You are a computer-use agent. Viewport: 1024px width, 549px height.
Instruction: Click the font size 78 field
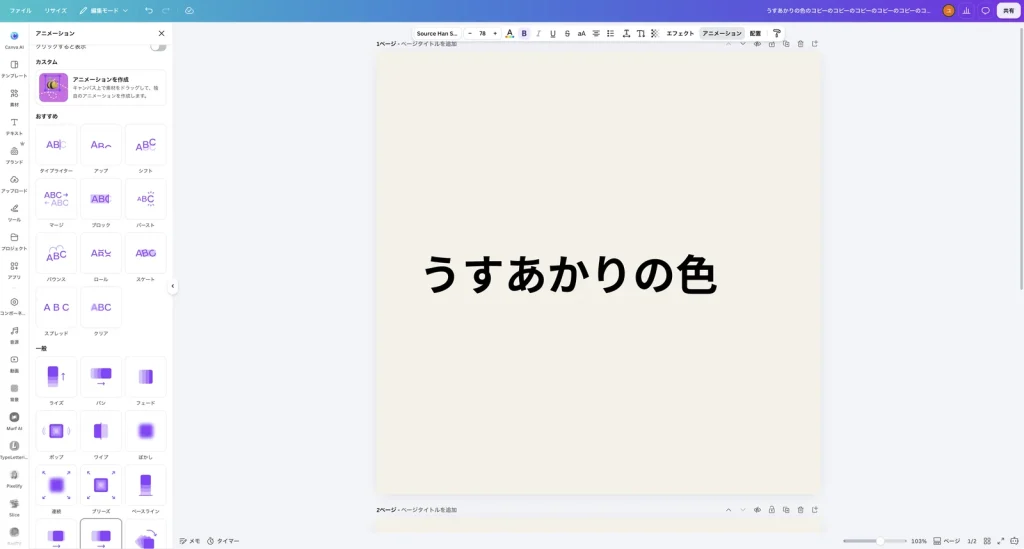click(x=482, y=33)
